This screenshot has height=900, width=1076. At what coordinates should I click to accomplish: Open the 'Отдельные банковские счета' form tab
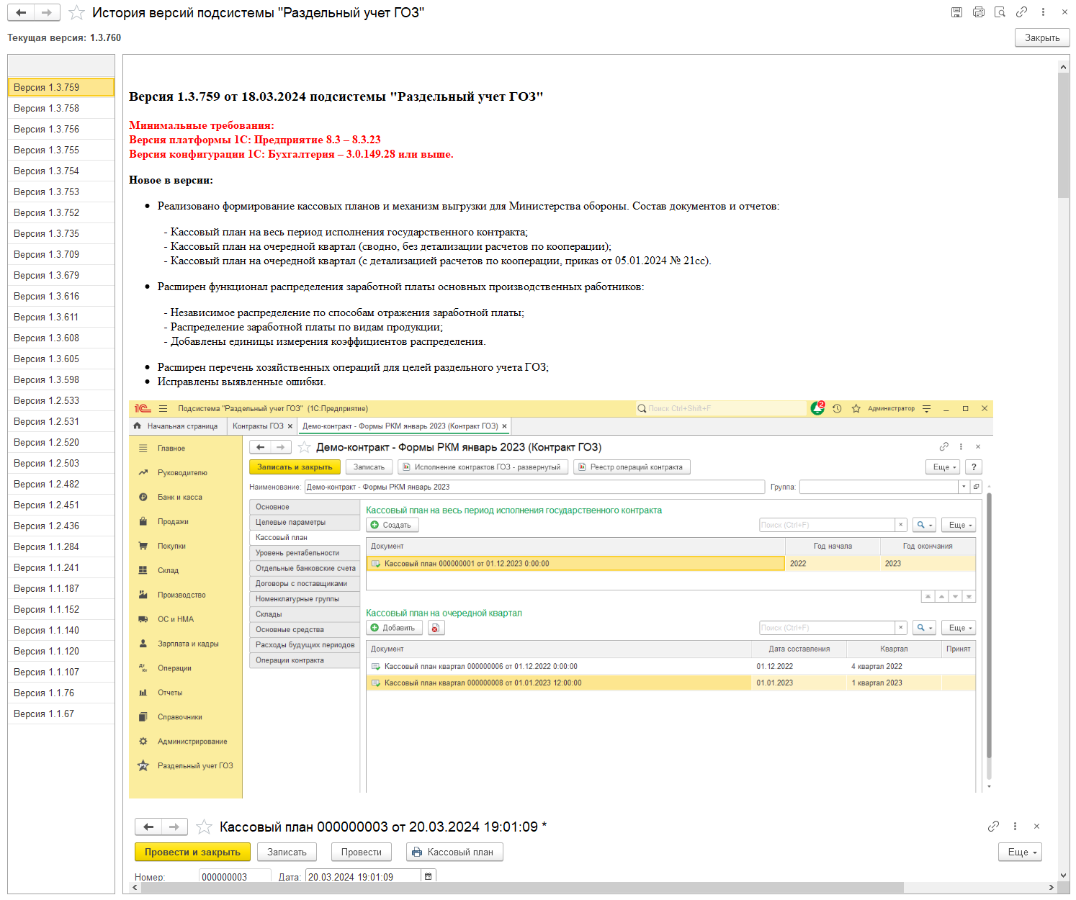[304, 568]
